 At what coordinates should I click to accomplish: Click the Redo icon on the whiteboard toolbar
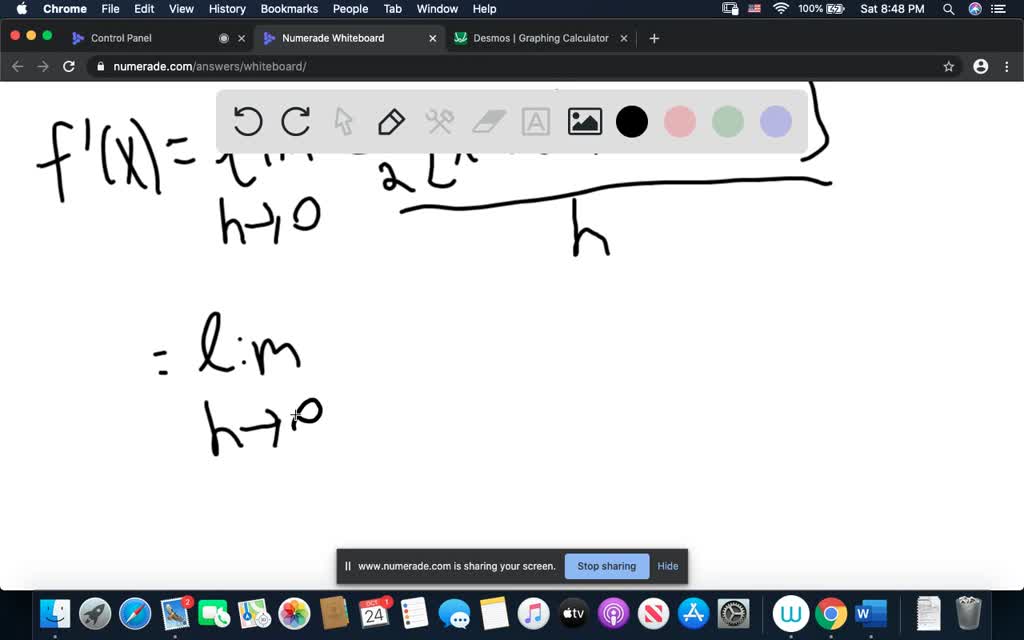click(x=296, y=121)
